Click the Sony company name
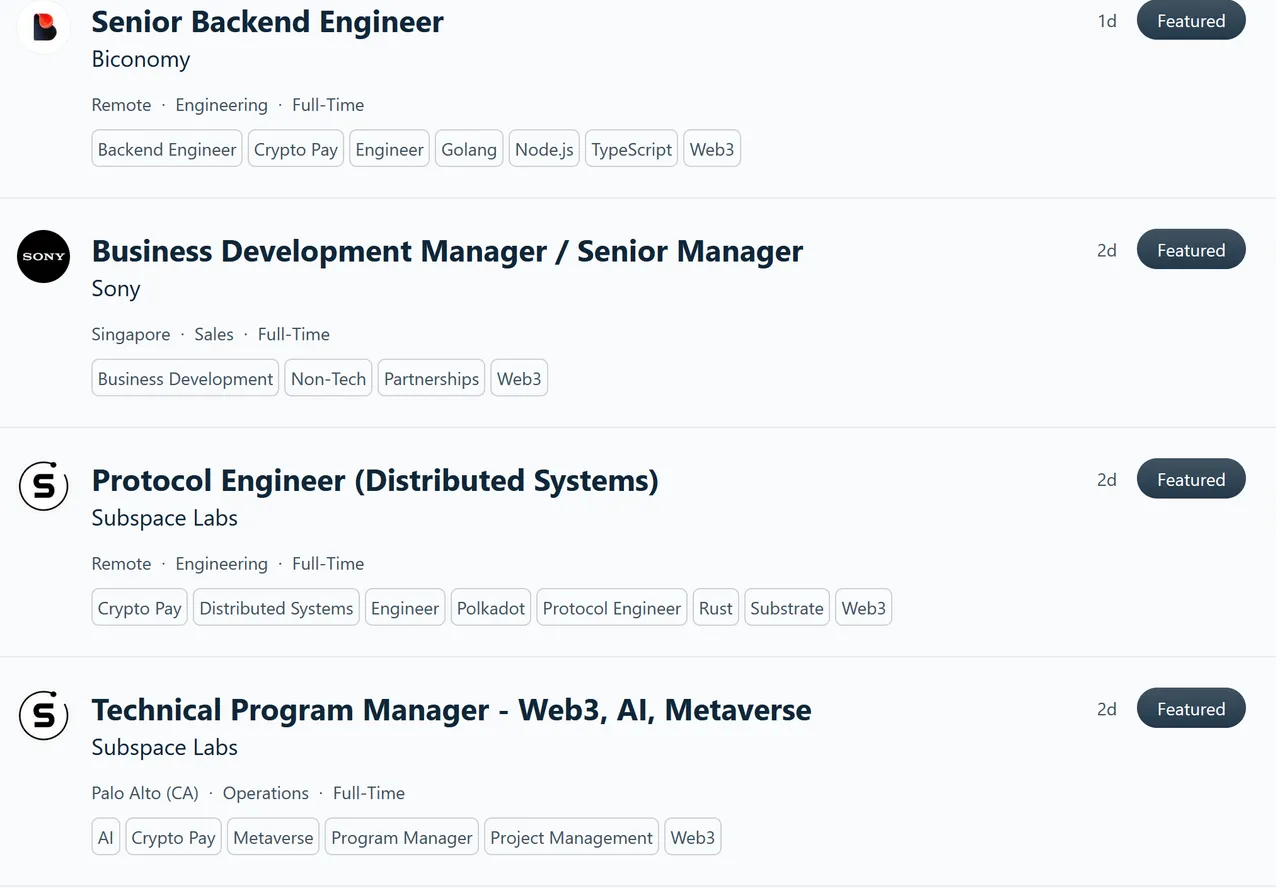 pos(116,288)
